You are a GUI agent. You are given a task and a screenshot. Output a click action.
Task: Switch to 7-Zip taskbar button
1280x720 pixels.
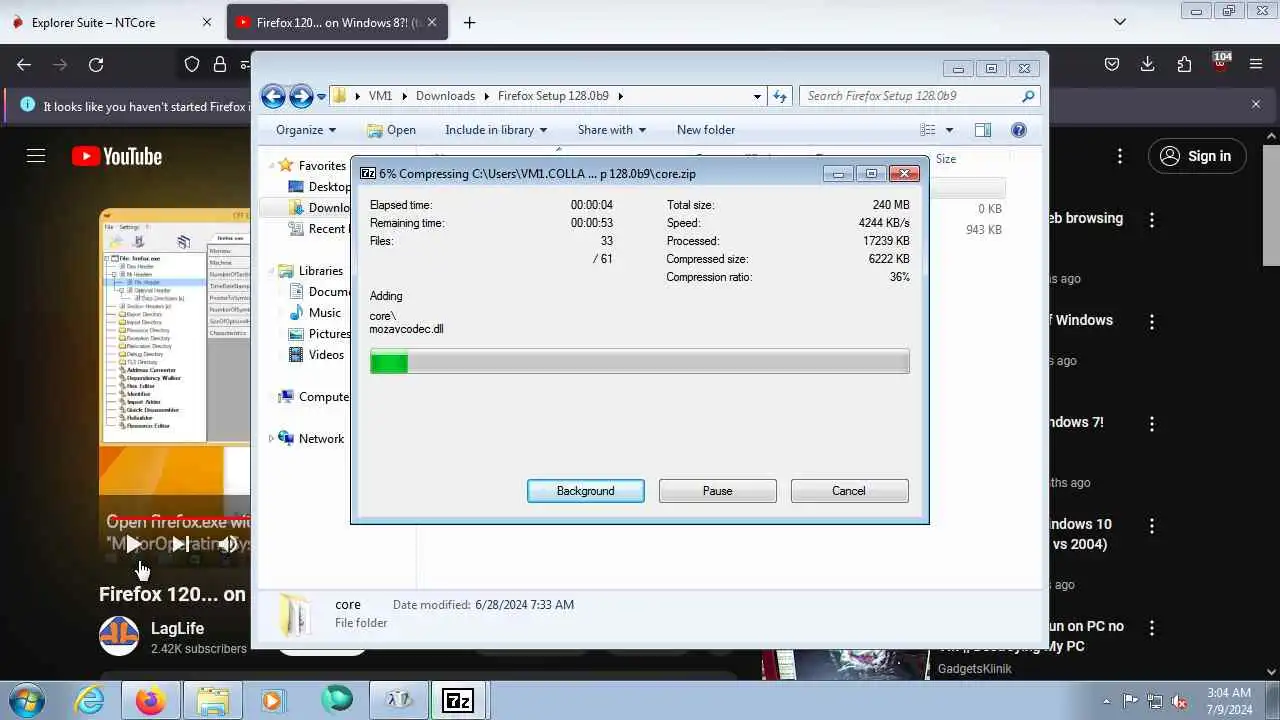coord(457,700)
